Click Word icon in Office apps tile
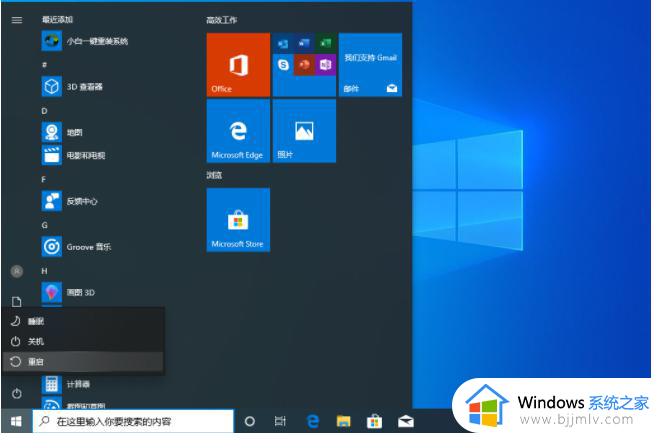The height and width of the screenshot is (433, 654). [x=304, y=43]
